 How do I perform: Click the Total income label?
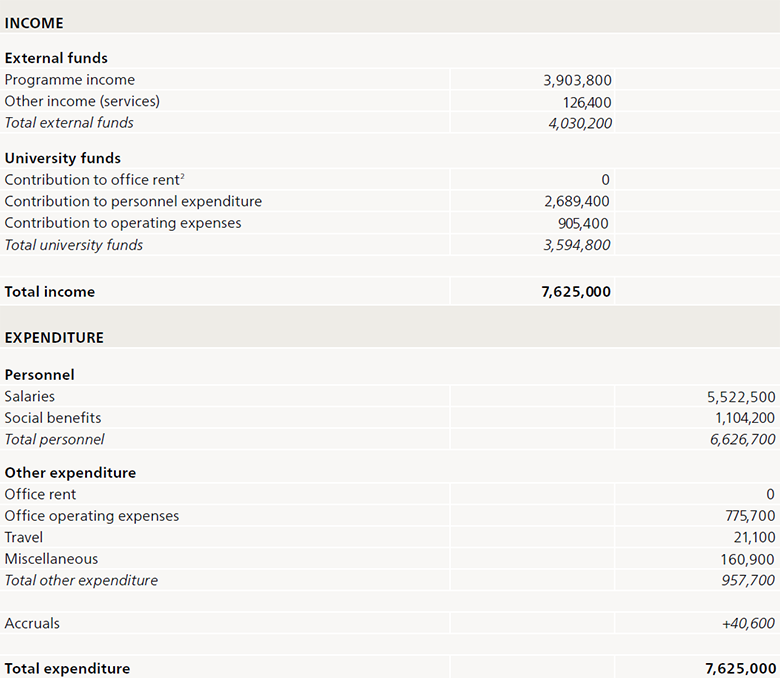pos(50,291)
